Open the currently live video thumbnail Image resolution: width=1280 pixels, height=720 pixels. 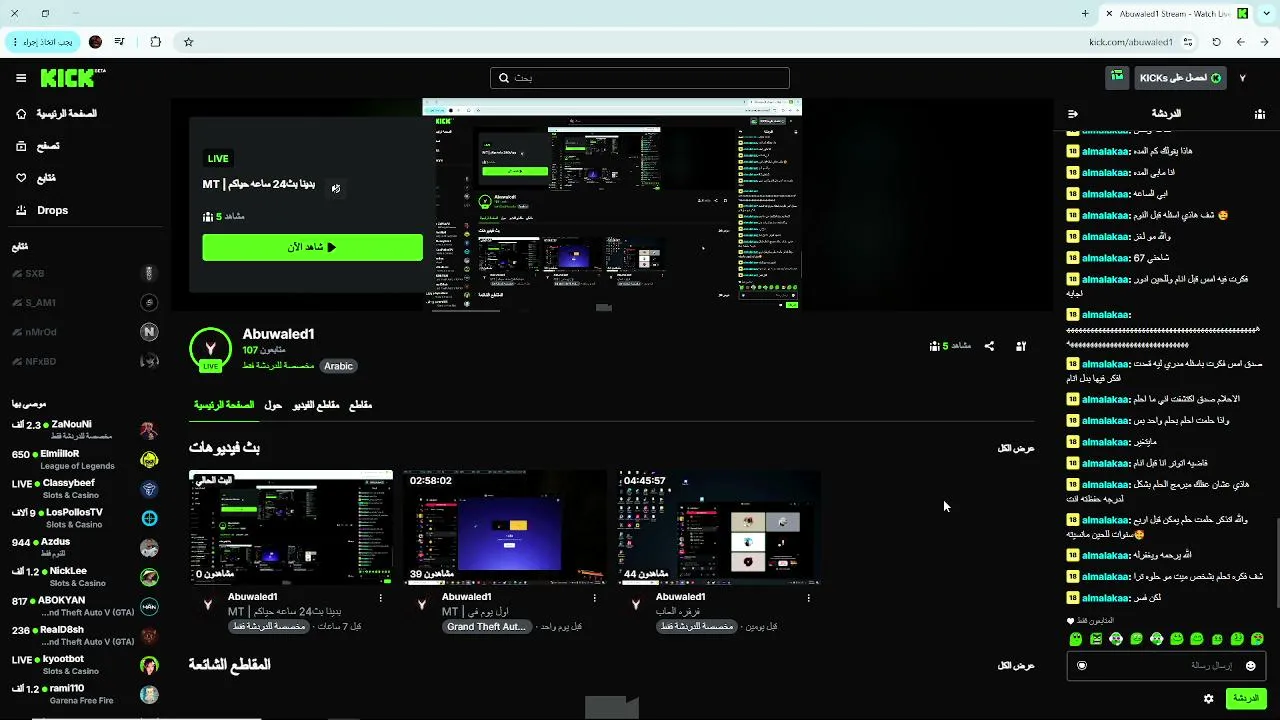(x=291, y=527)
